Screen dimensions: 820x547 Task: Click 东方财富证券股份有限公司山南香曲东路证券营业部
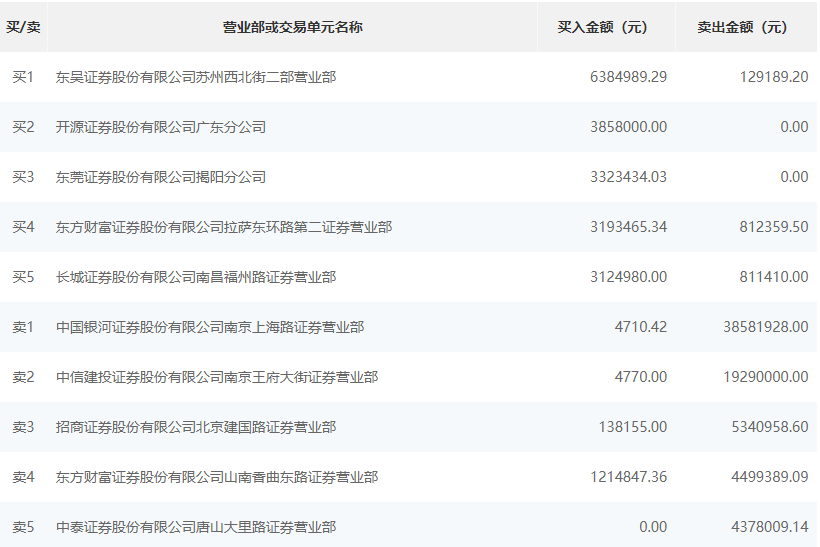point(217,477)
